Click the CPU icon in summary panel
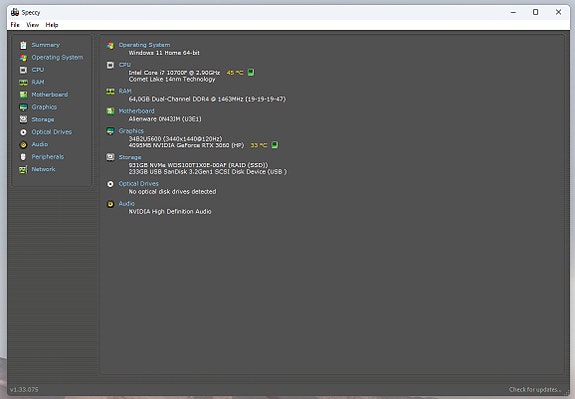This screenshot has height=399, width=575. pyautogui.click(x=110, y=65)
